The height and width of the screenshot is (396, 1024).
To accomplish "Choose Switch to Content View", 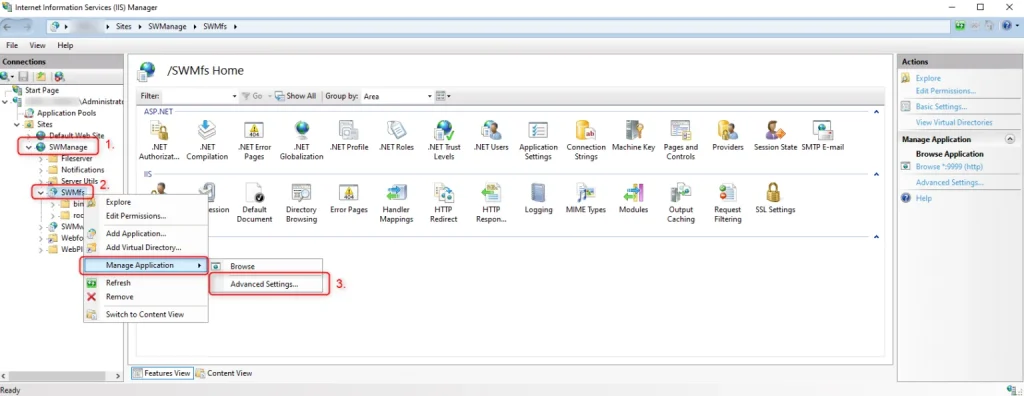I will tap(146, 314).
